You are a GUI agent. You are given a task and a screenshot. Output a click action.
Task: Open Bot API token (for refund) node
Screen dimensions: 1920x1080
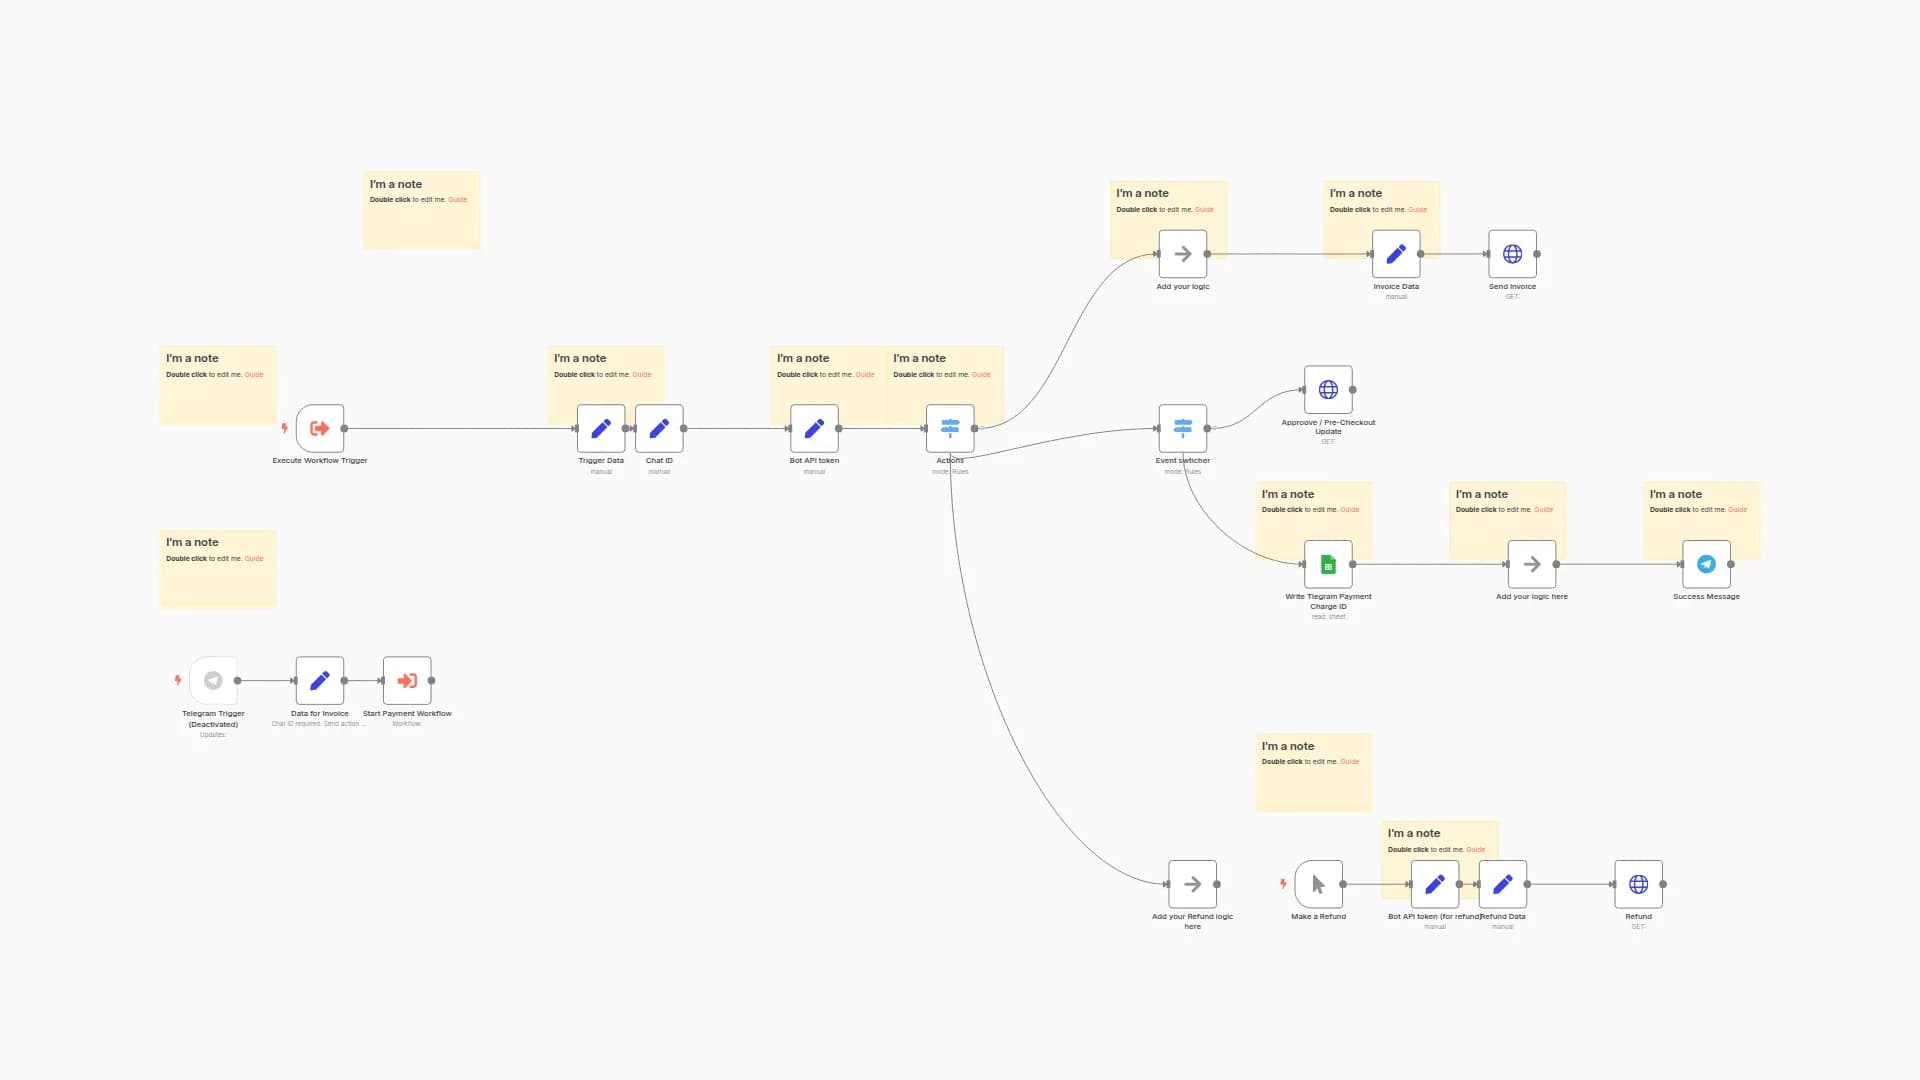[x=1435, y=884]
